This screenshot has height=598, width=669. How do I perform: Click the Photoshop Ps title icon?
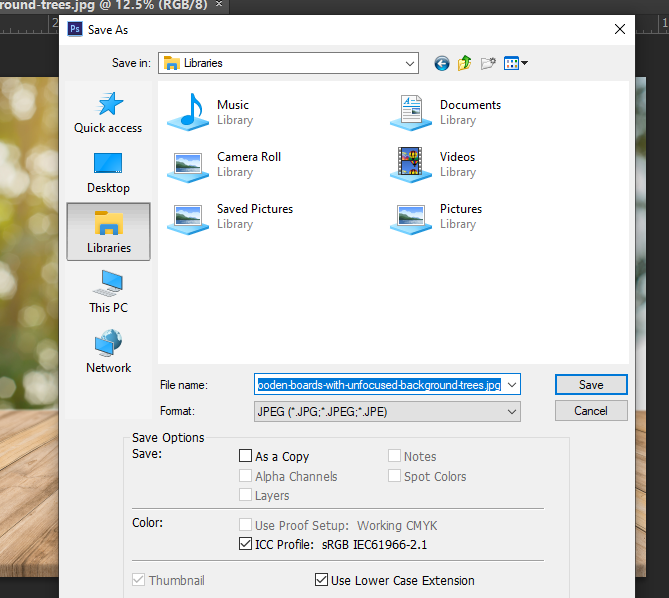[x=75, y=29]
